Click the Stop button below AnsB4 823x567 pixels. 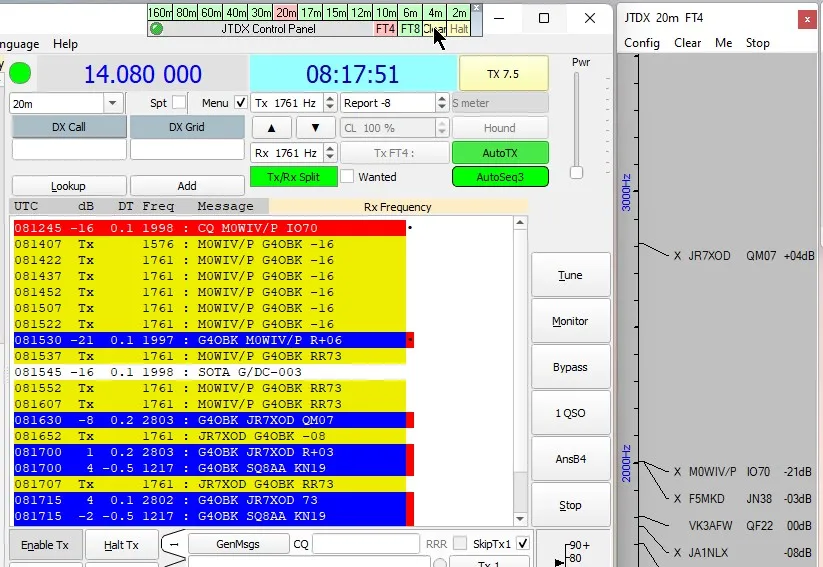point(571,505)
